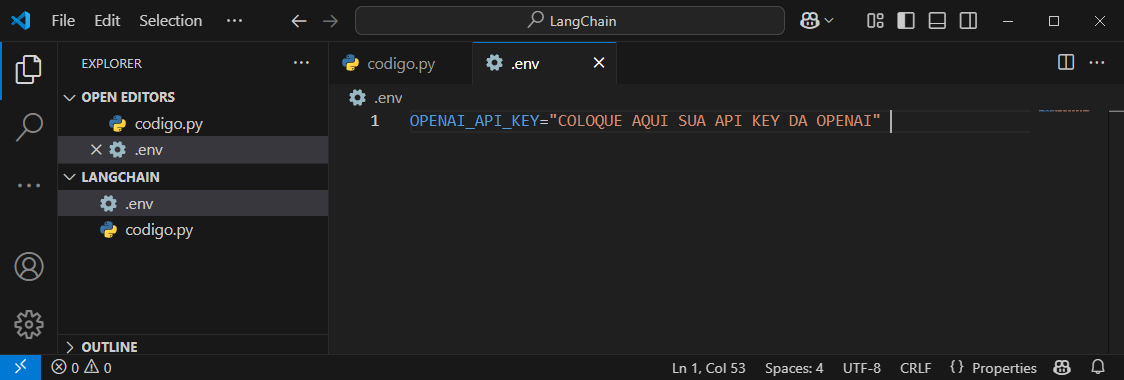Click the remote window indicator in status bar
This screenshot has height=380, width=1124.
20,368
